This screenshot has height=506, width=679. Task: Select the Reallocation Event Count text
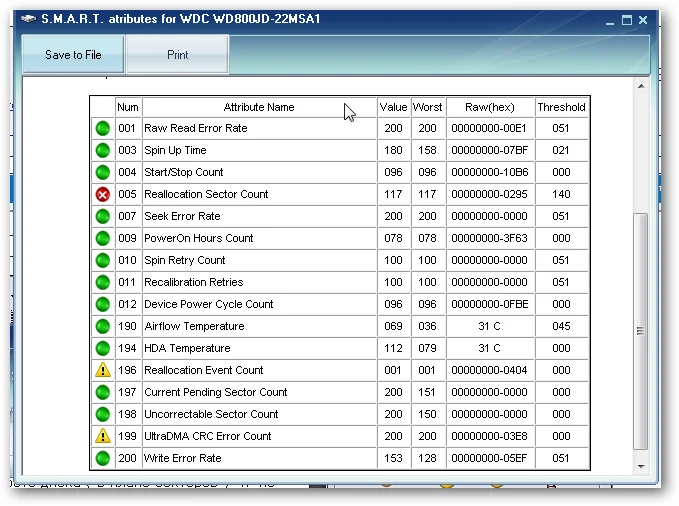coord(204,370)
